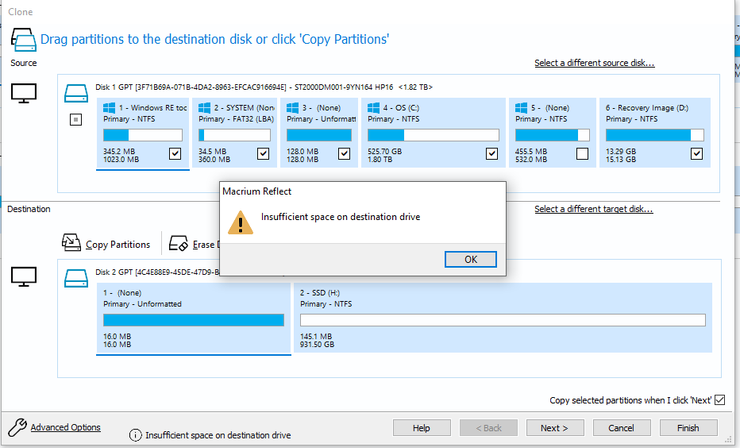The height and width of the screenshot is (448, 740).
Task: Click 'Select a different target disk' link
Action: pyautogui.click(x=594, y=209)
